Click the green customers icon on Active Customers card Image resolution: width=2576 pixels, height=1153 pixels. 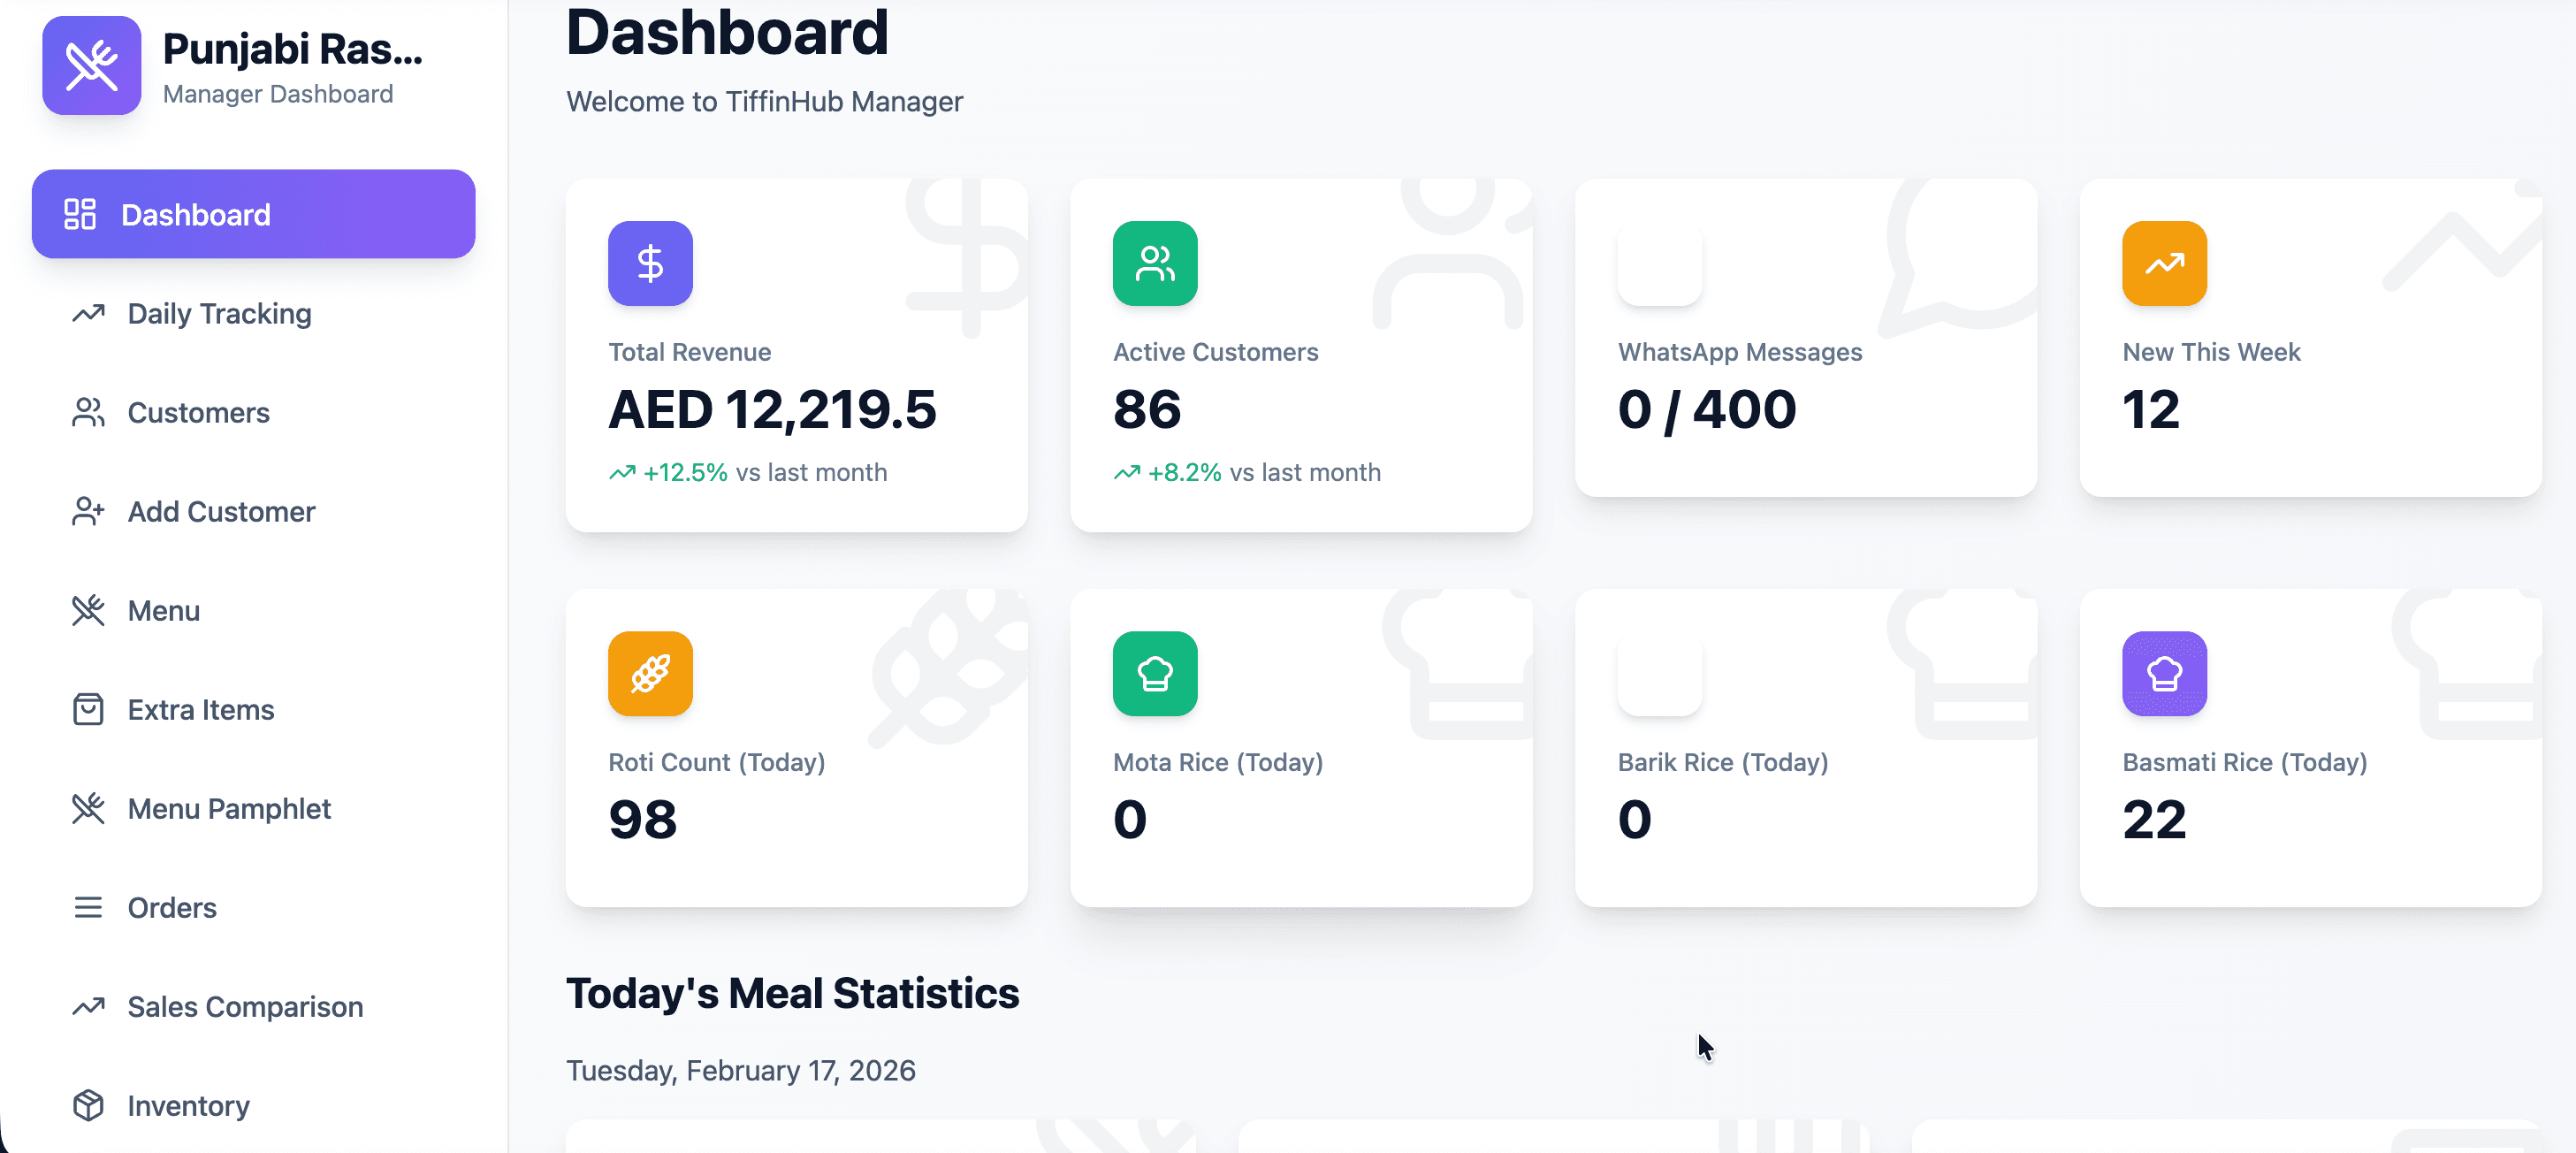click(x=1154, y=263)
